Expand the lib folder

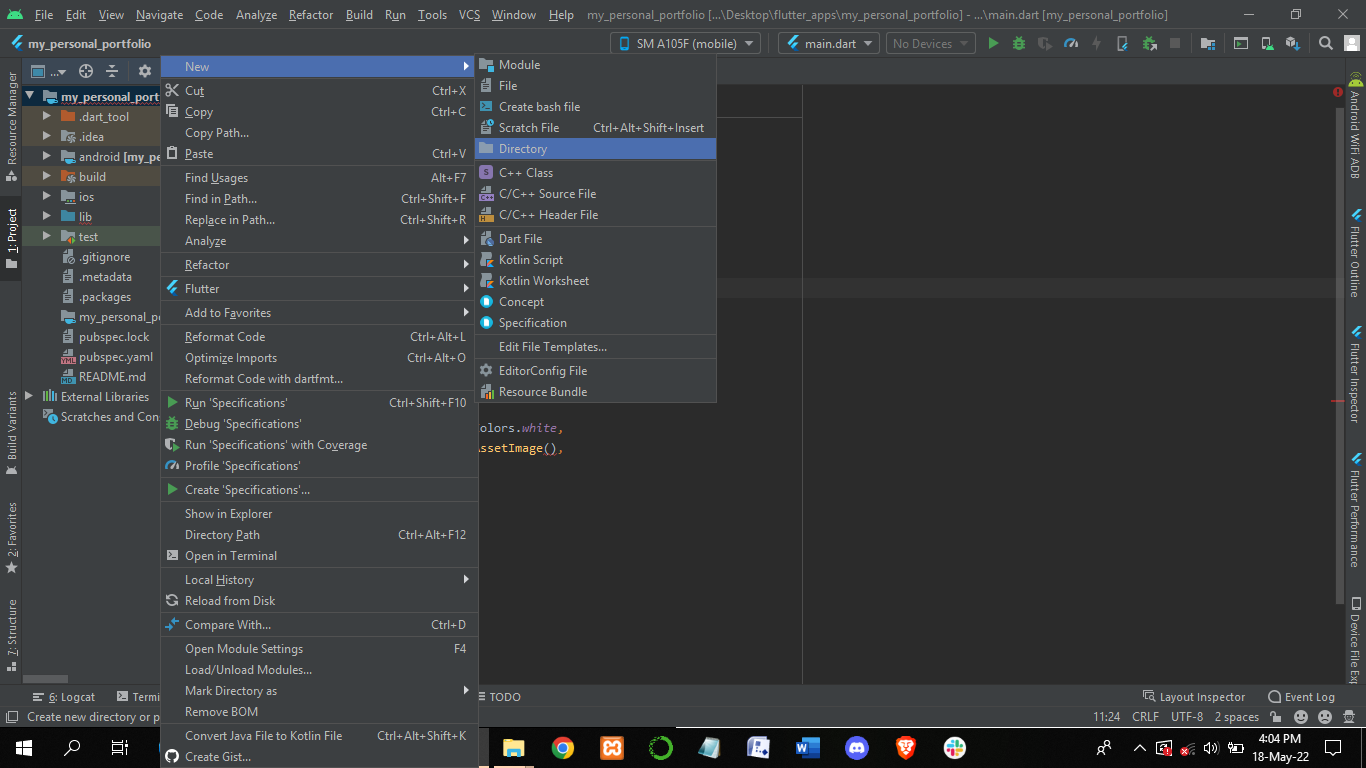pos(46,217)
